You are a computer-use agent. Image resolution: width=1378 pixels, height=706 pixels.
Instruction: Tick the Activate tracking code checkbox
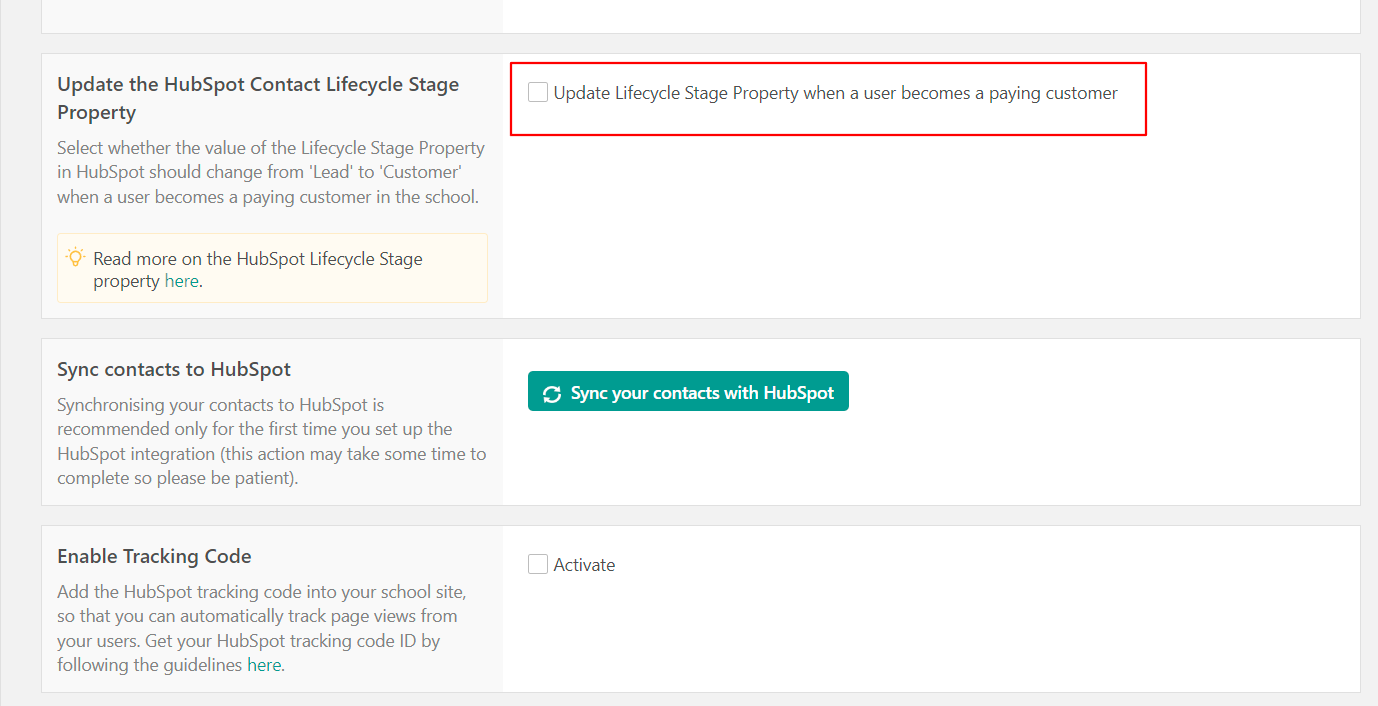[x=538, y=564]
